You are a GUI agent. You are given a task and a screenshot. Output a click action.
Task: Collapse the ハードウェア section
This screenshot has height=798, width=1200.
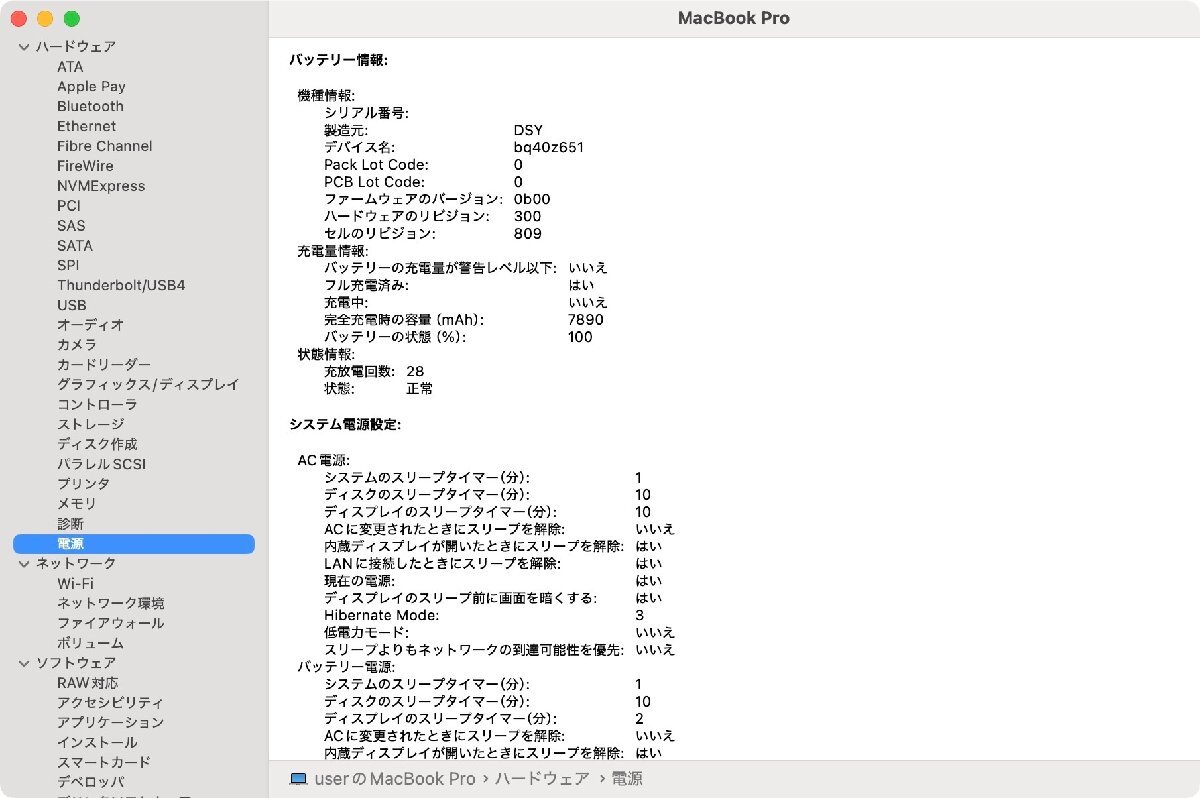(x=22, y=46)
